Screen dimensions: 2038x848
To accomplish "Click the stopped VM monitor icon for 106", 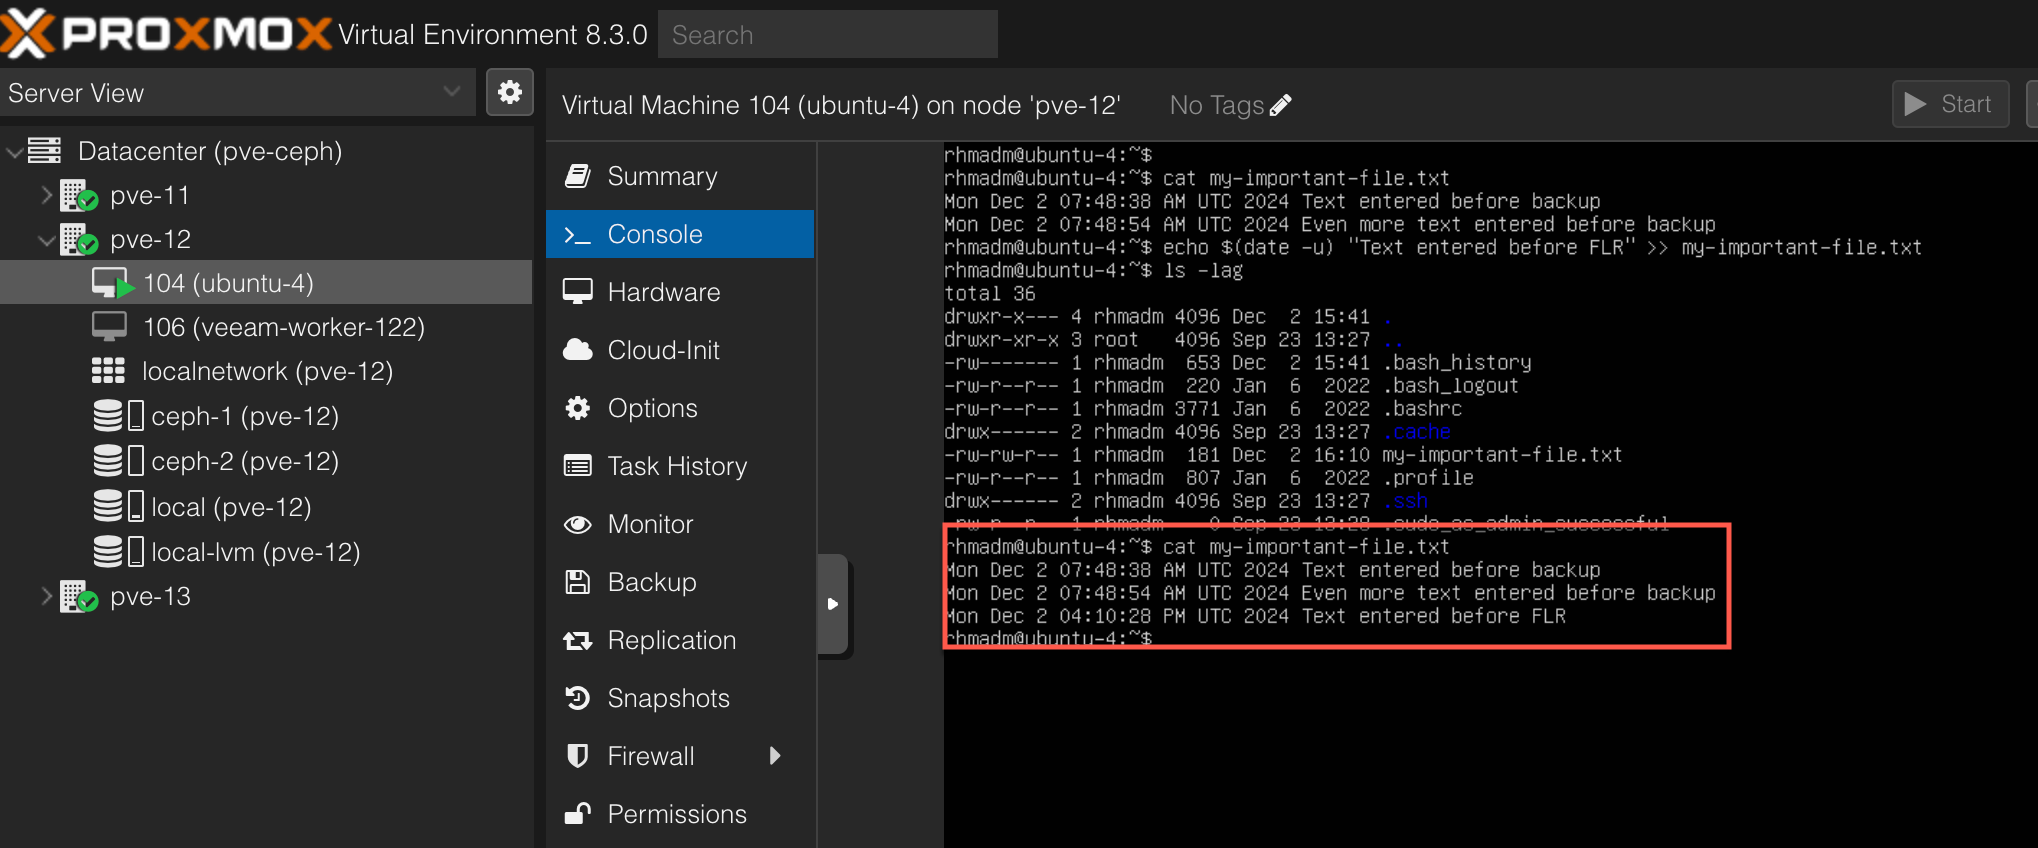I will (109, 326).
